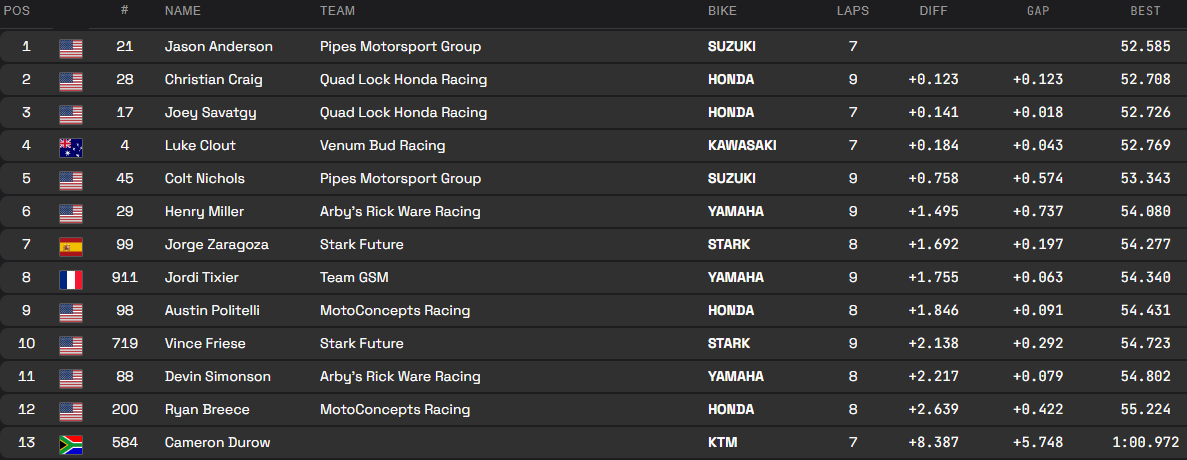Click the KAWASAKI bike label
The image size is (1187, 460).
click(x=742, y=146)
